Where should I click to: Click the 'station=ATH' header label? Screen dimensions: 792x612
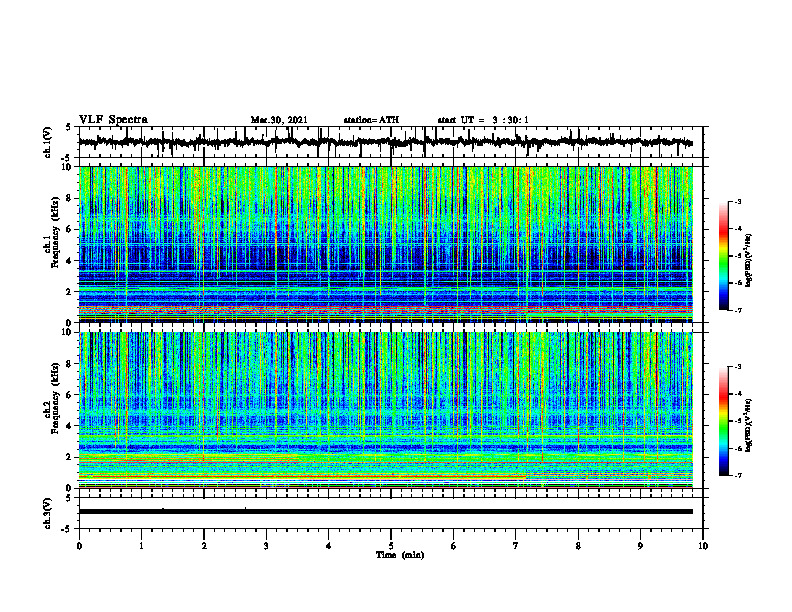[x=371, y=120]
